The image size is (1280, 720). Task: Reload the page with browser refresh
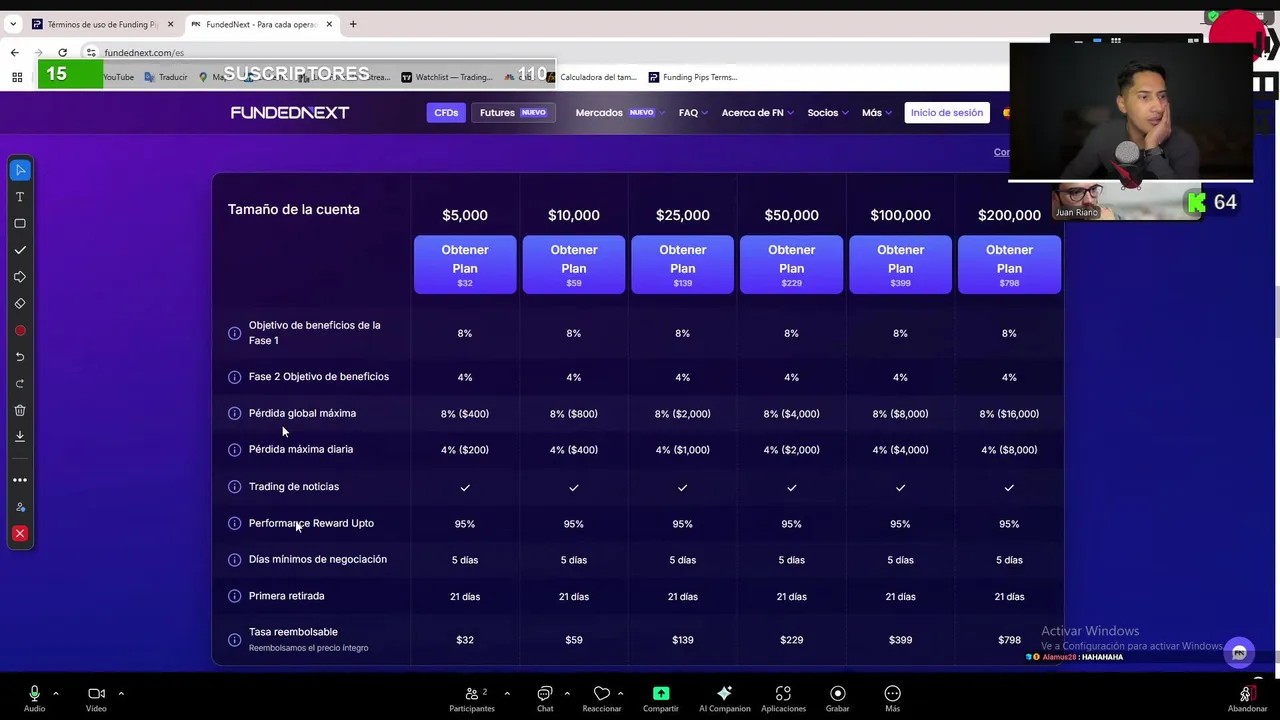[x=62, y=52]
